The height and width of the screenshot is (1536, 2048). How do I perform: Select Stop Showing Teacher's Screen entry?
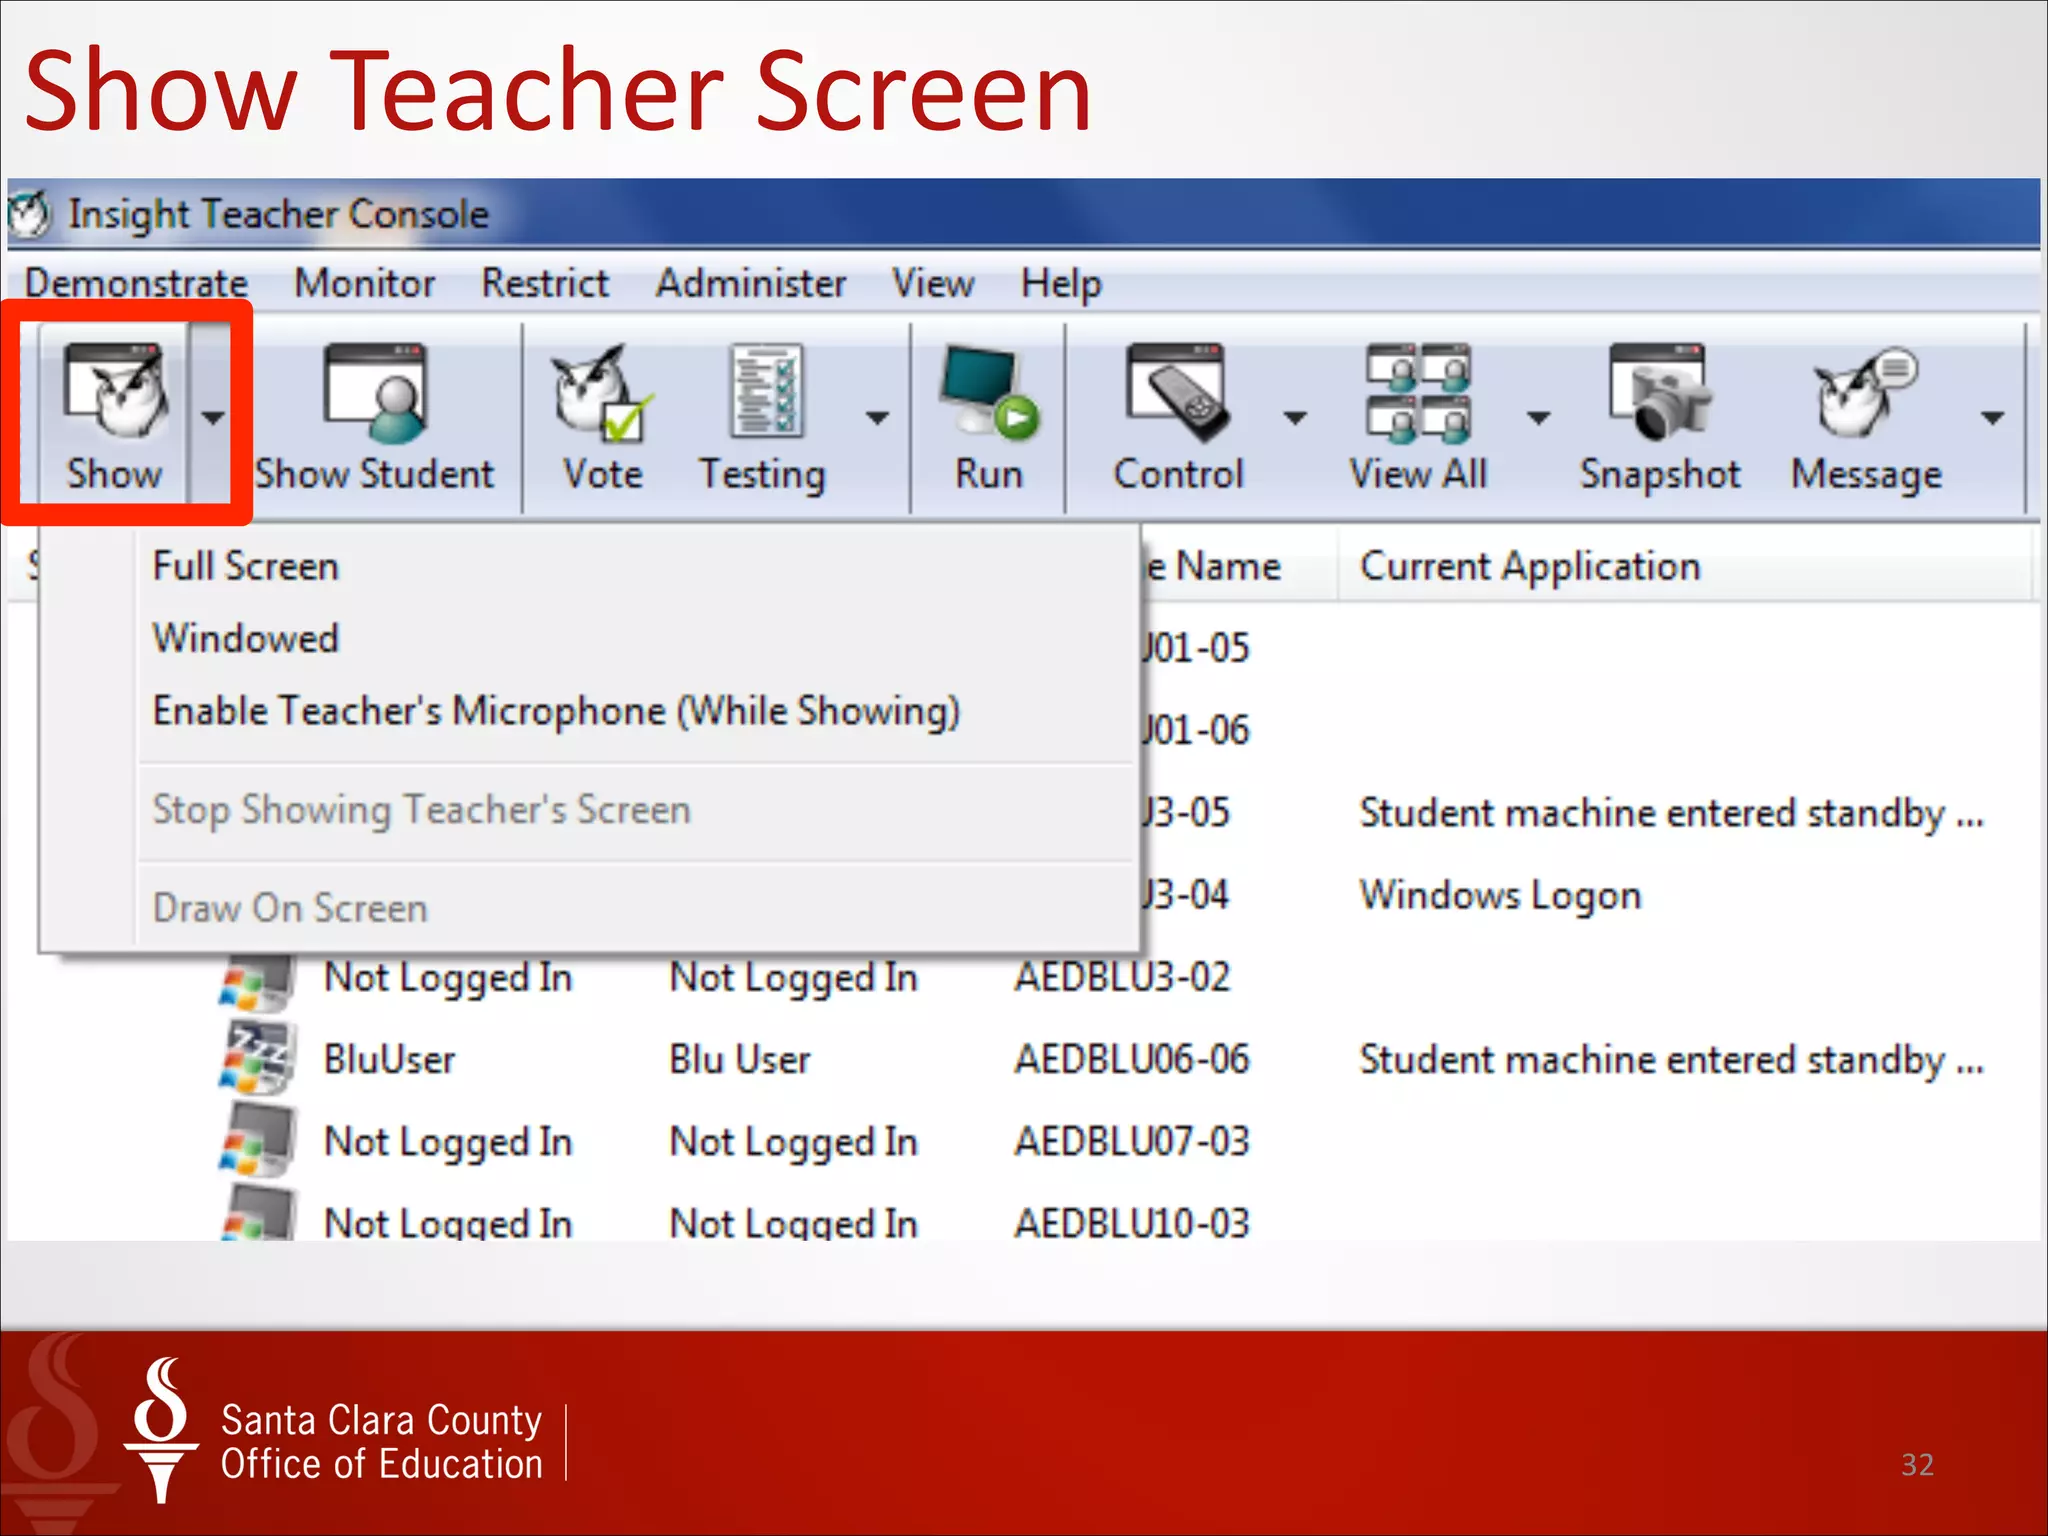coord(421,810)
